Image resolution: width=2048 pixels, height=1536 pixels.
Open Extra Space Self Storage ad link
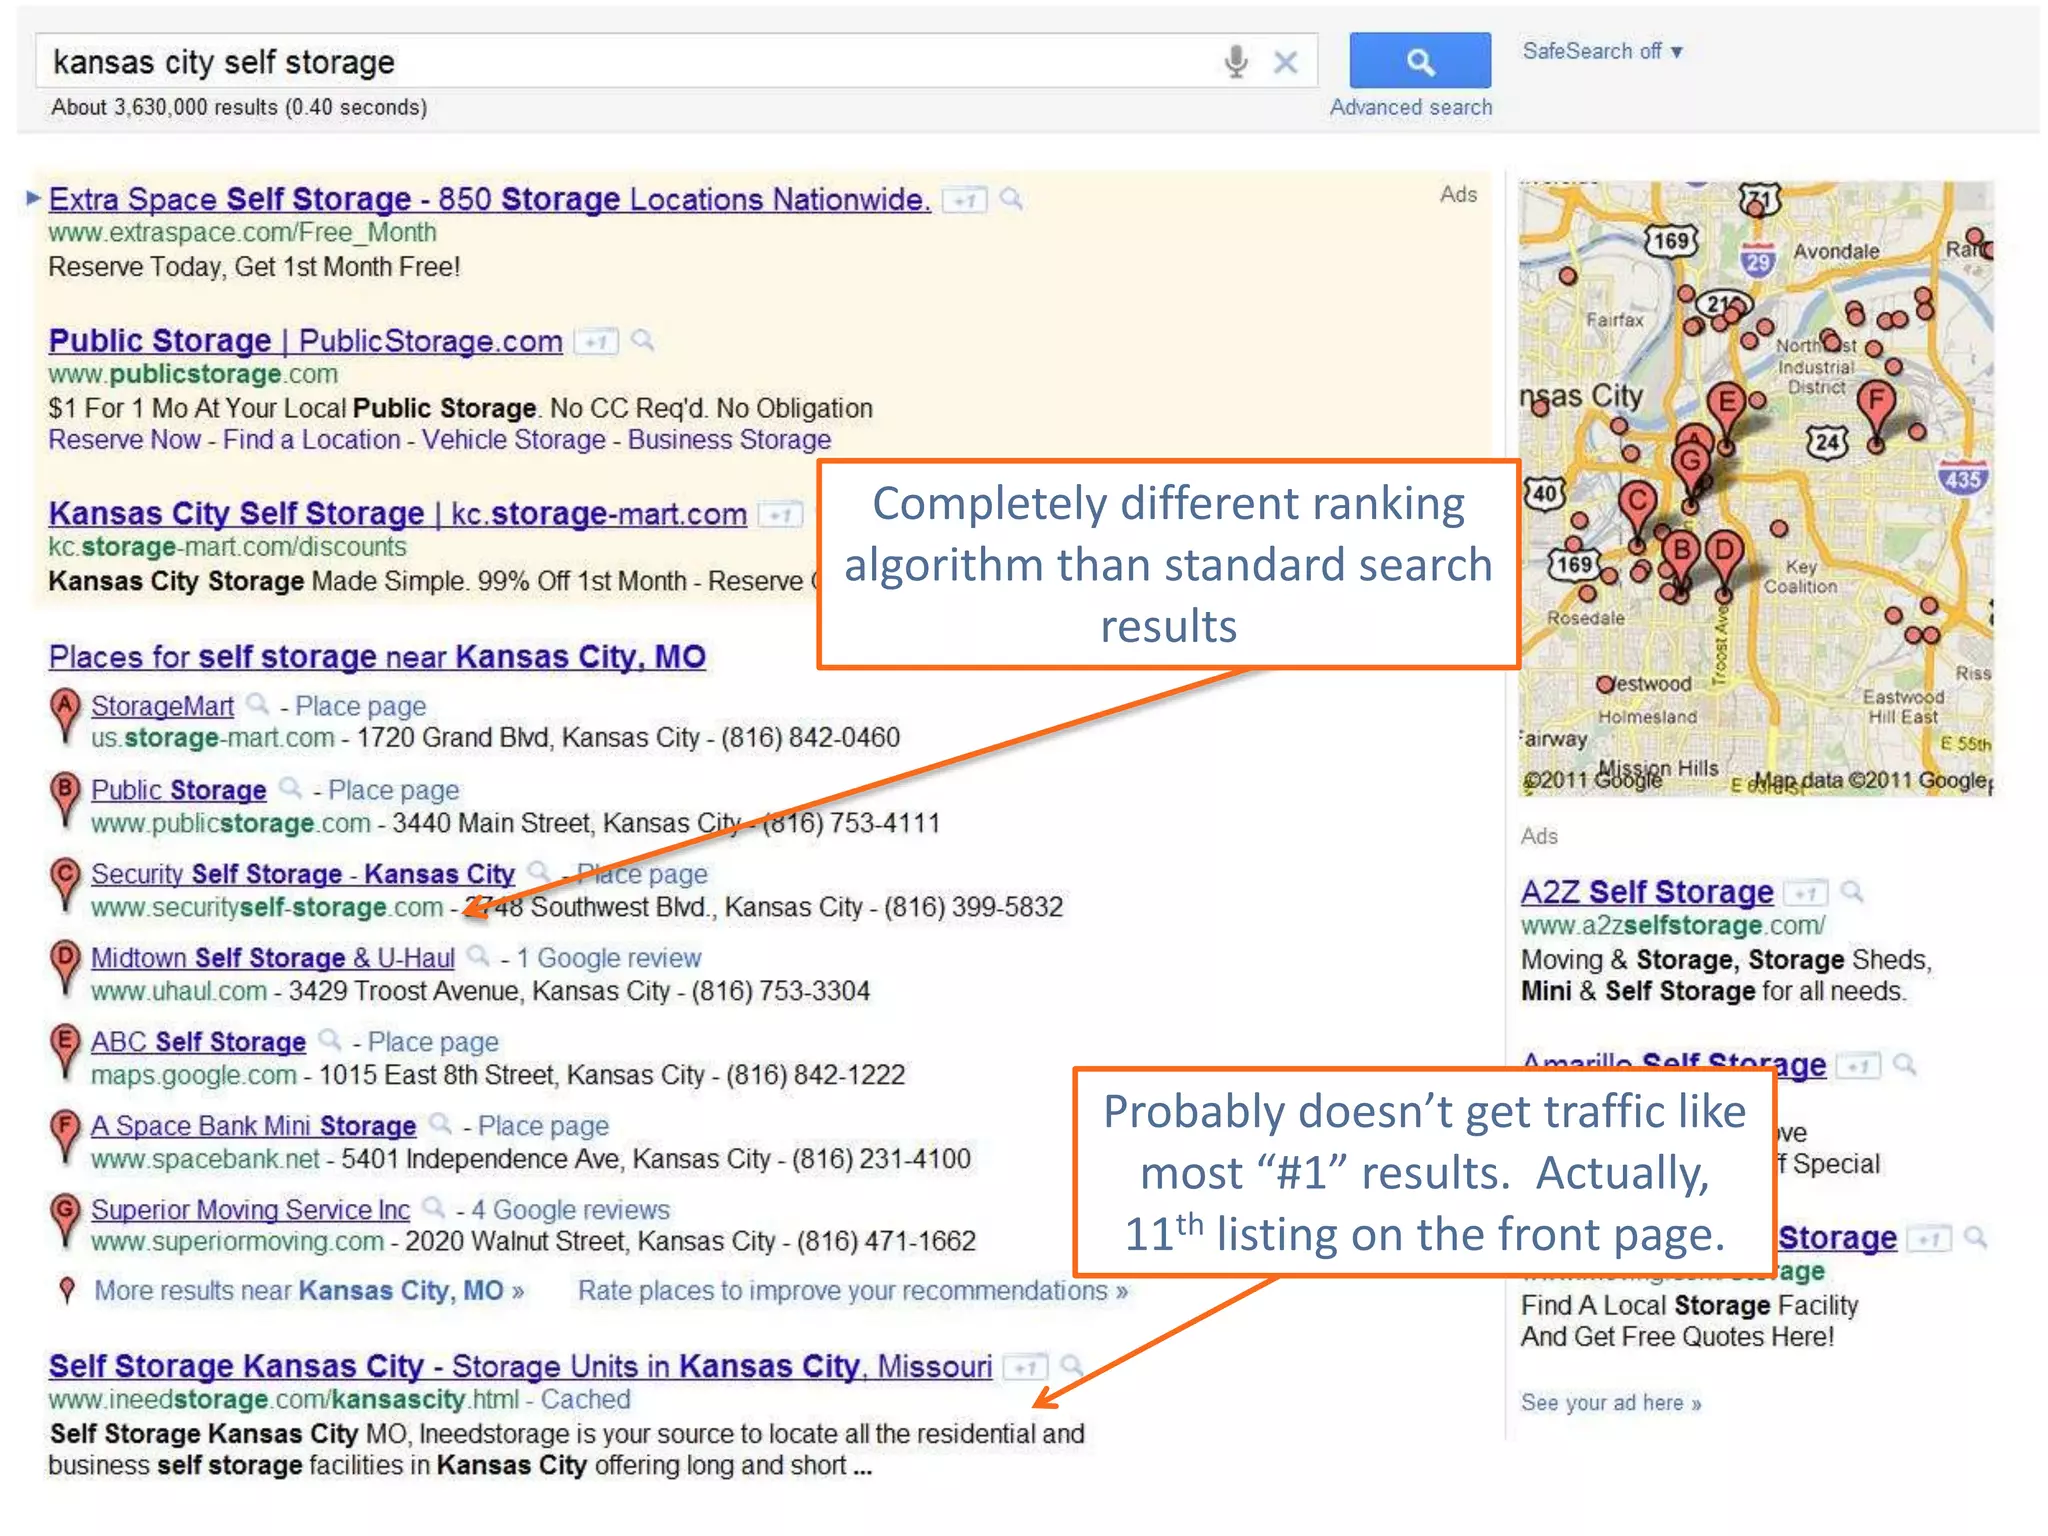click(489, 199)
